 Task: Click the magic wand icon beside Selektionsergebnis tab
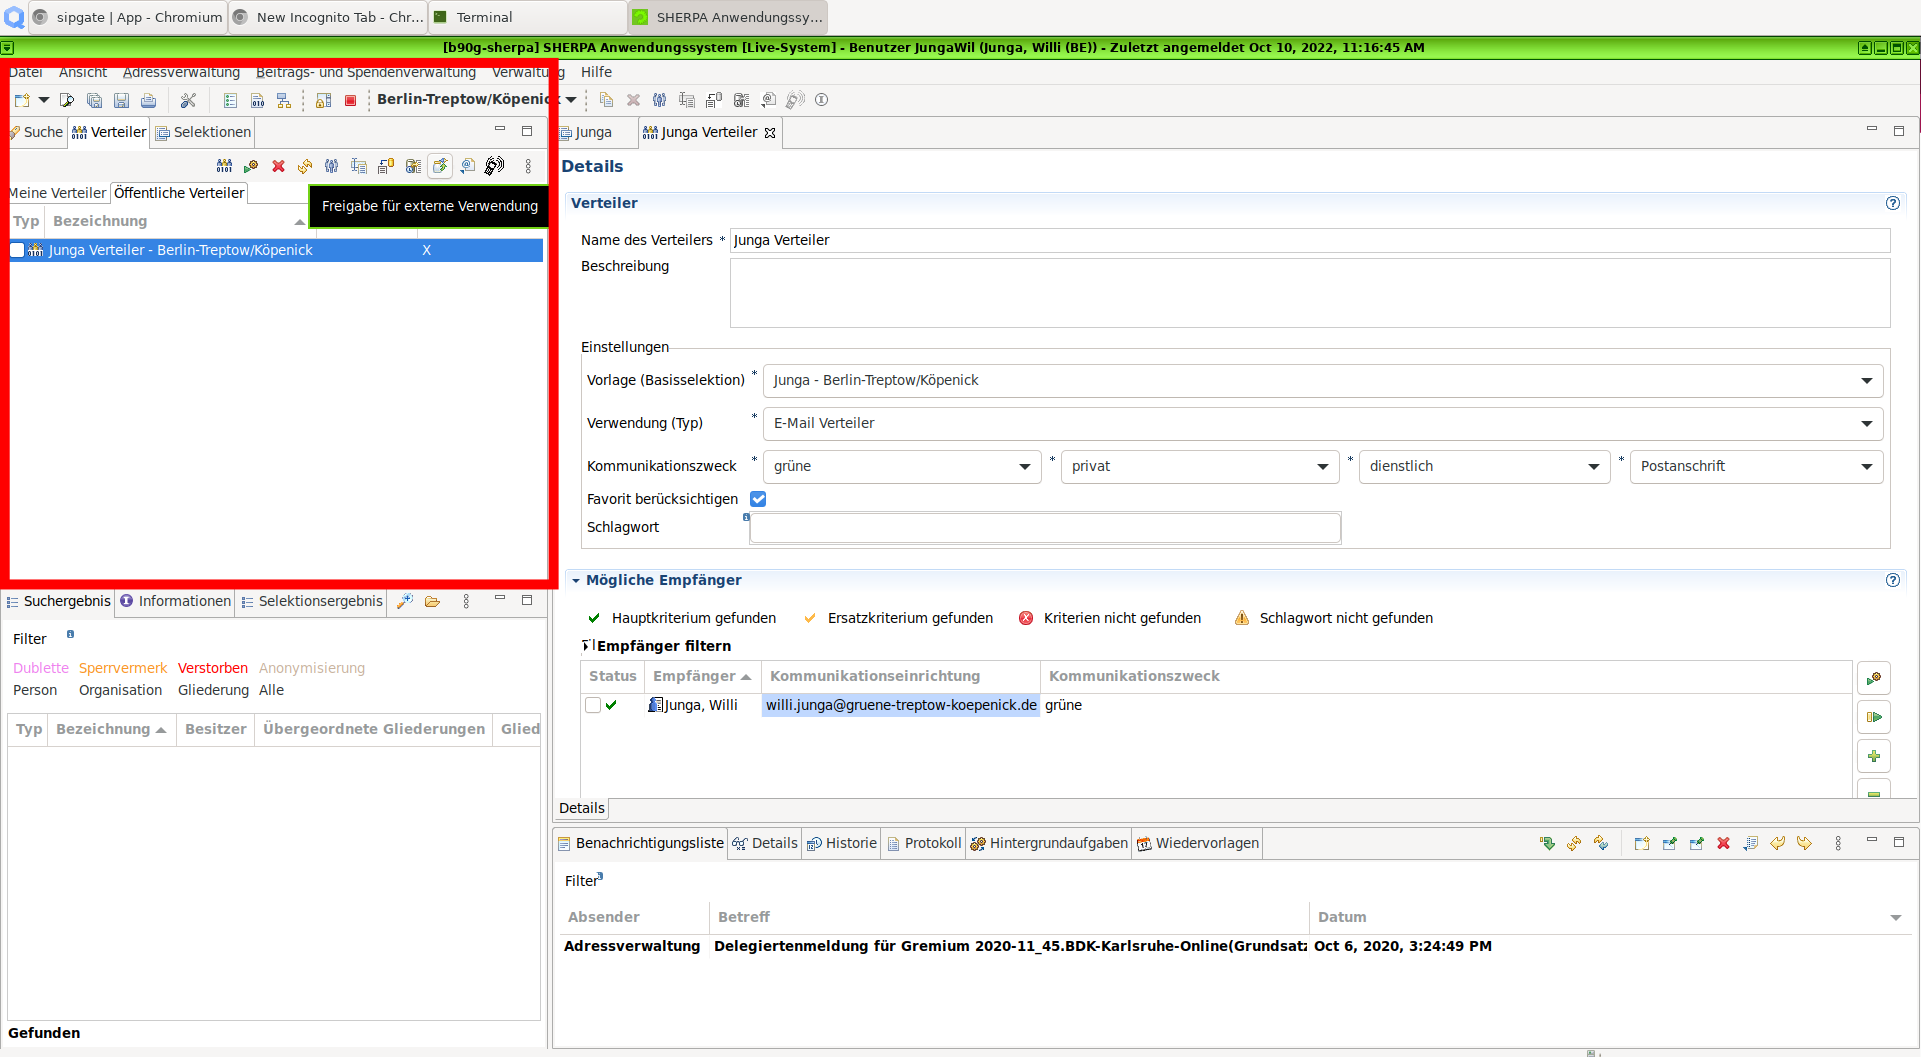[405, 601]
